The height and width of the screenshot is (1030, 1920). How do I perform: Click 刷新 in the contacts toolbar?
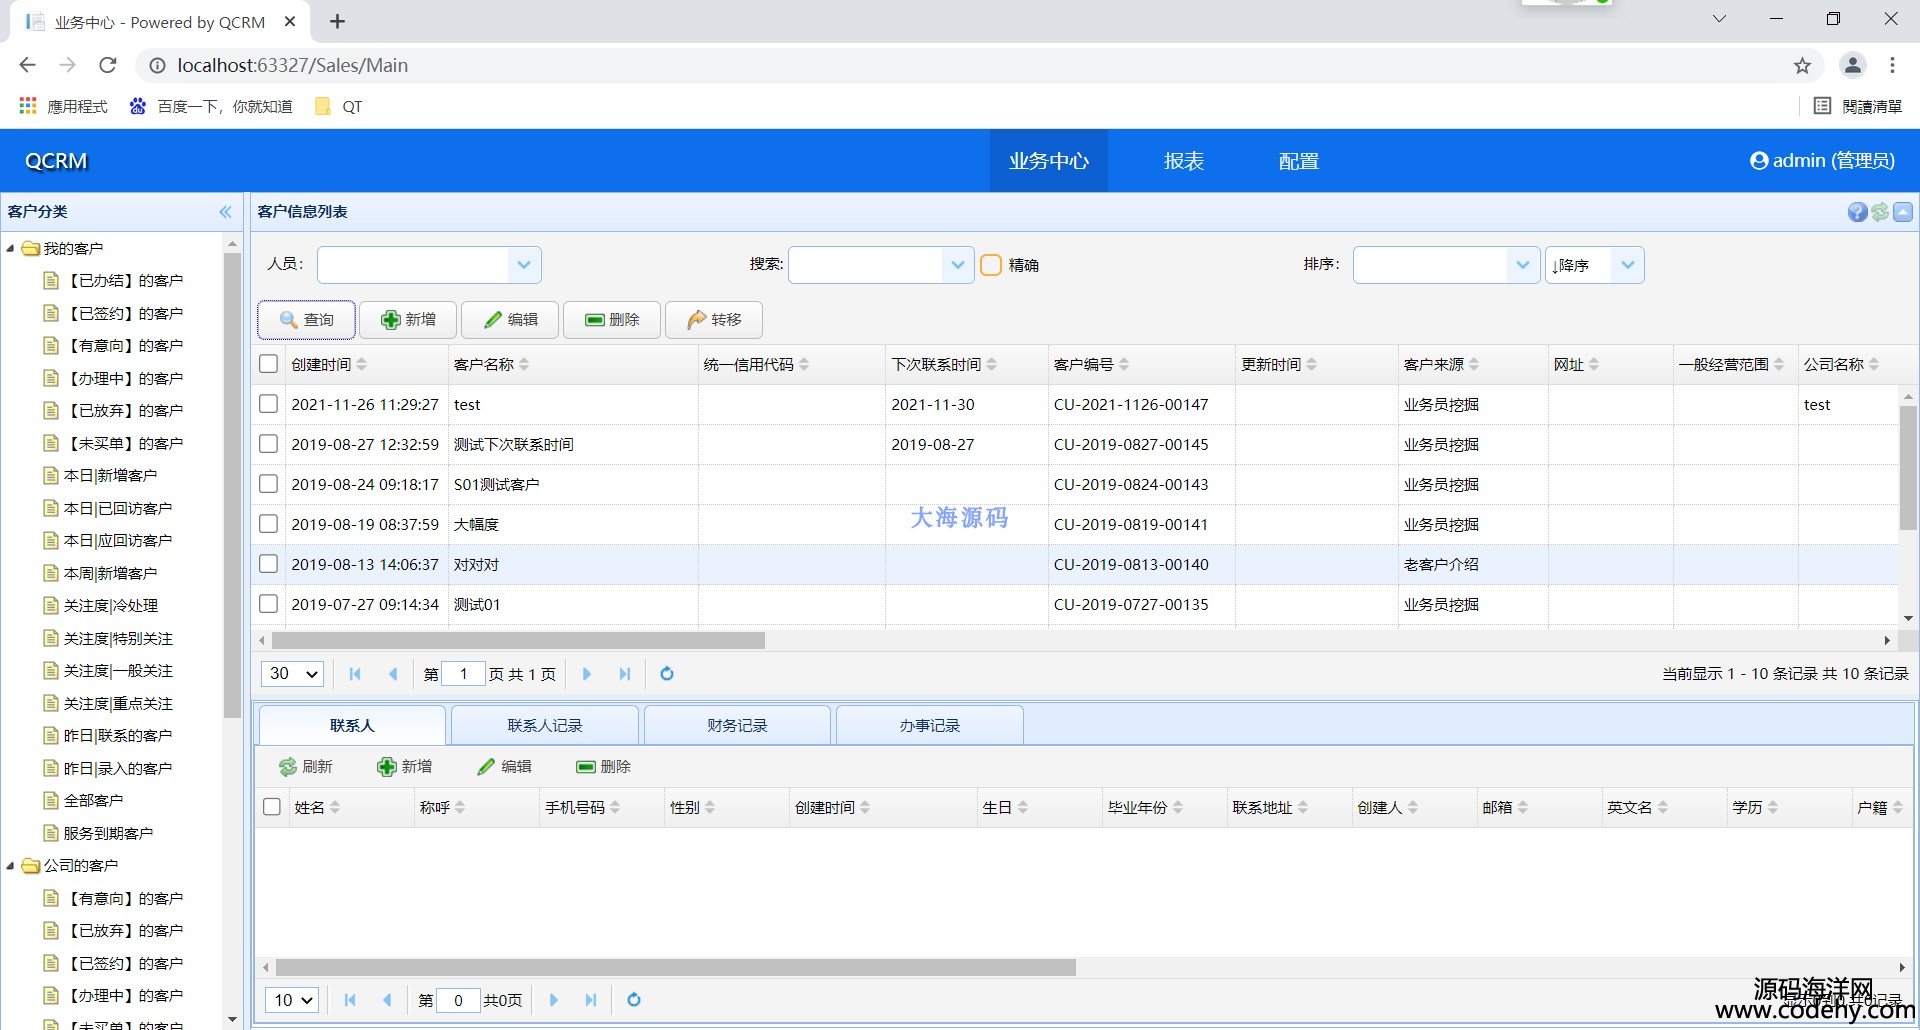click(x=306, y=767)
